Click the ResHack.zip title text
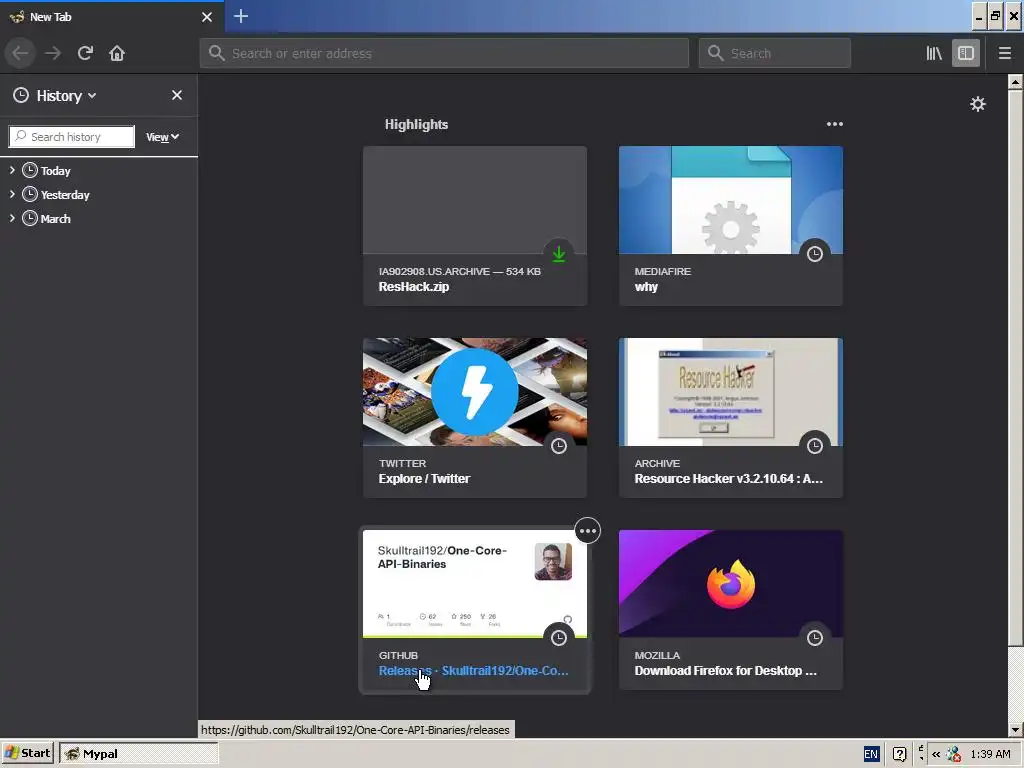Viewport: 1024px width, 768px height. 414,287
